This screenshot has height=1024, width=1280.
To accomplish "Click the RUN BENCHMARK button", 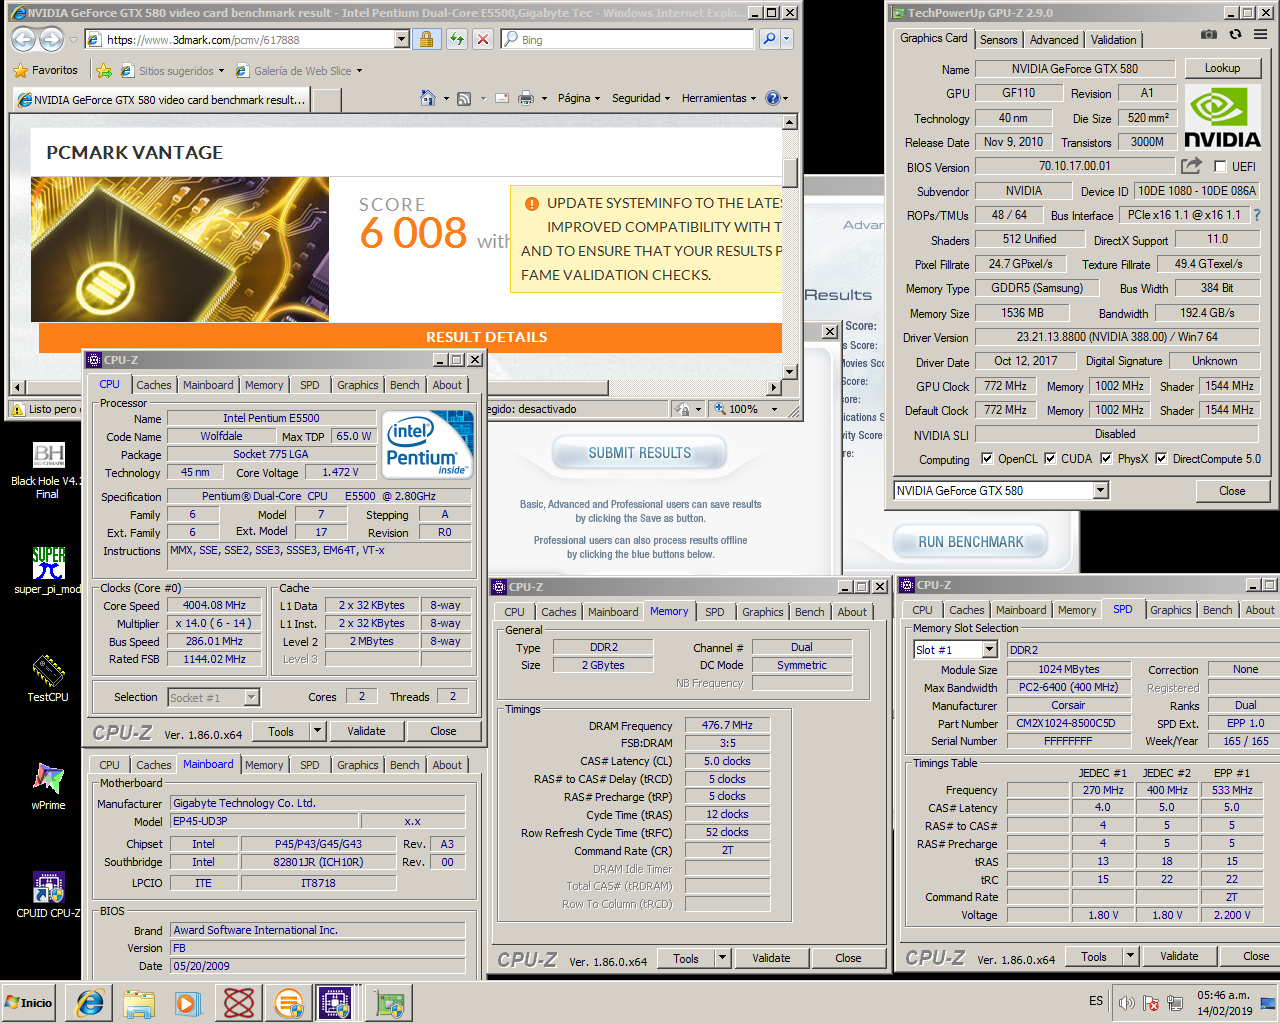I will (970, 542).
